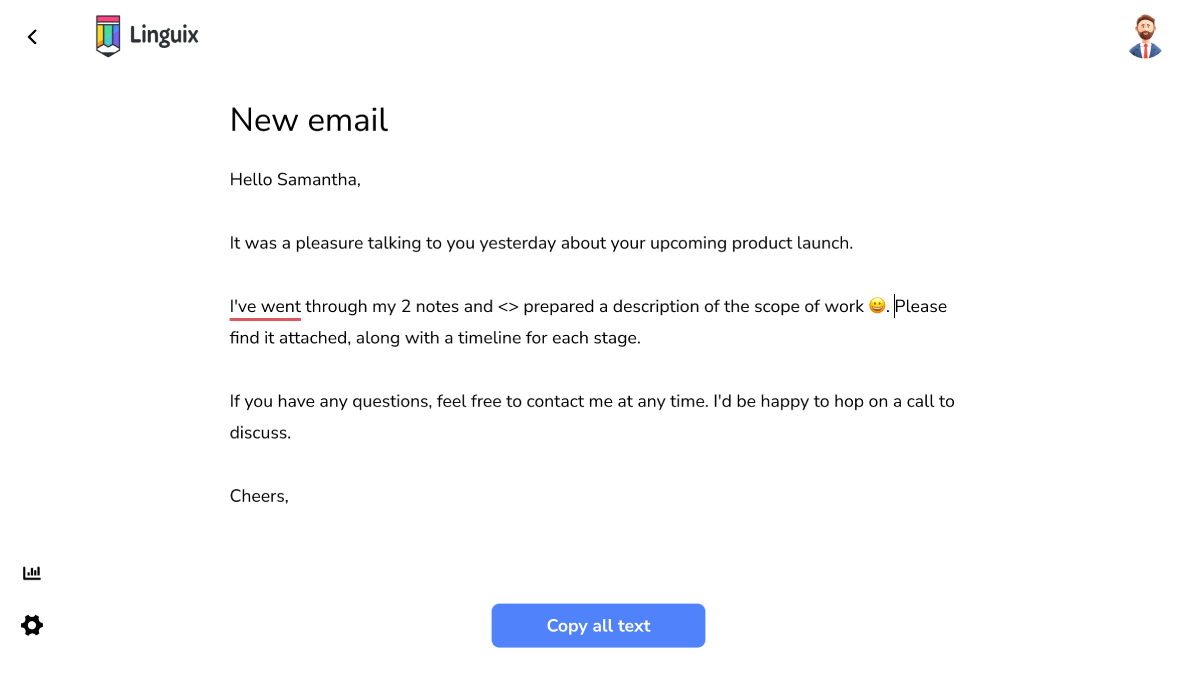Viewport: 1200px width, 678px height.
Task: Click the word "pleasure" in the email
Action: click(x=329, y=243)
